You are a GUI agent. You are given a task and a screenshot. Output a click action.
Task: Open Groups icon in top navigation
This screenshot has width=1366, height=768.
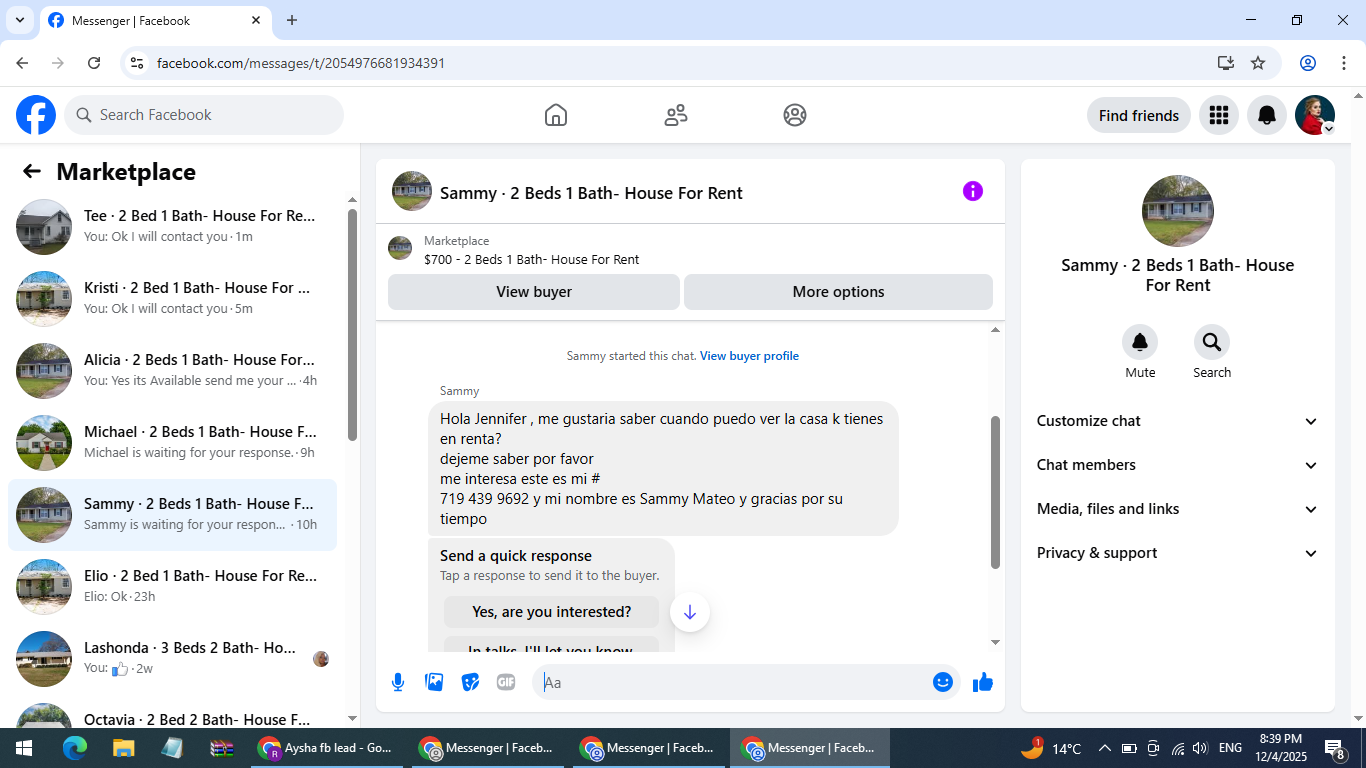click(x=795, y=115)
